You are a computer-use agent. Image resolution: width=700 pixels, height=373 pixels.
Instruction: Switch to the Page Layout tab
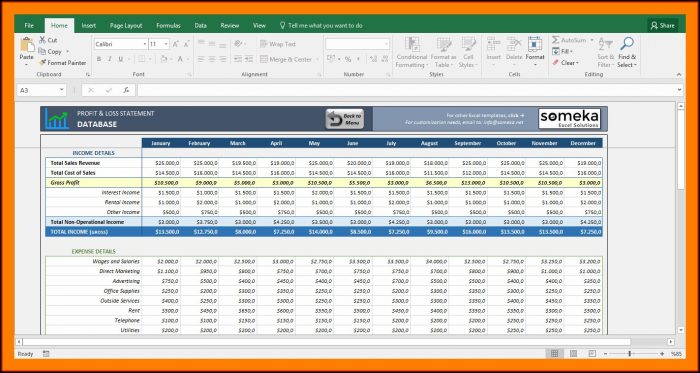(126, 25)
